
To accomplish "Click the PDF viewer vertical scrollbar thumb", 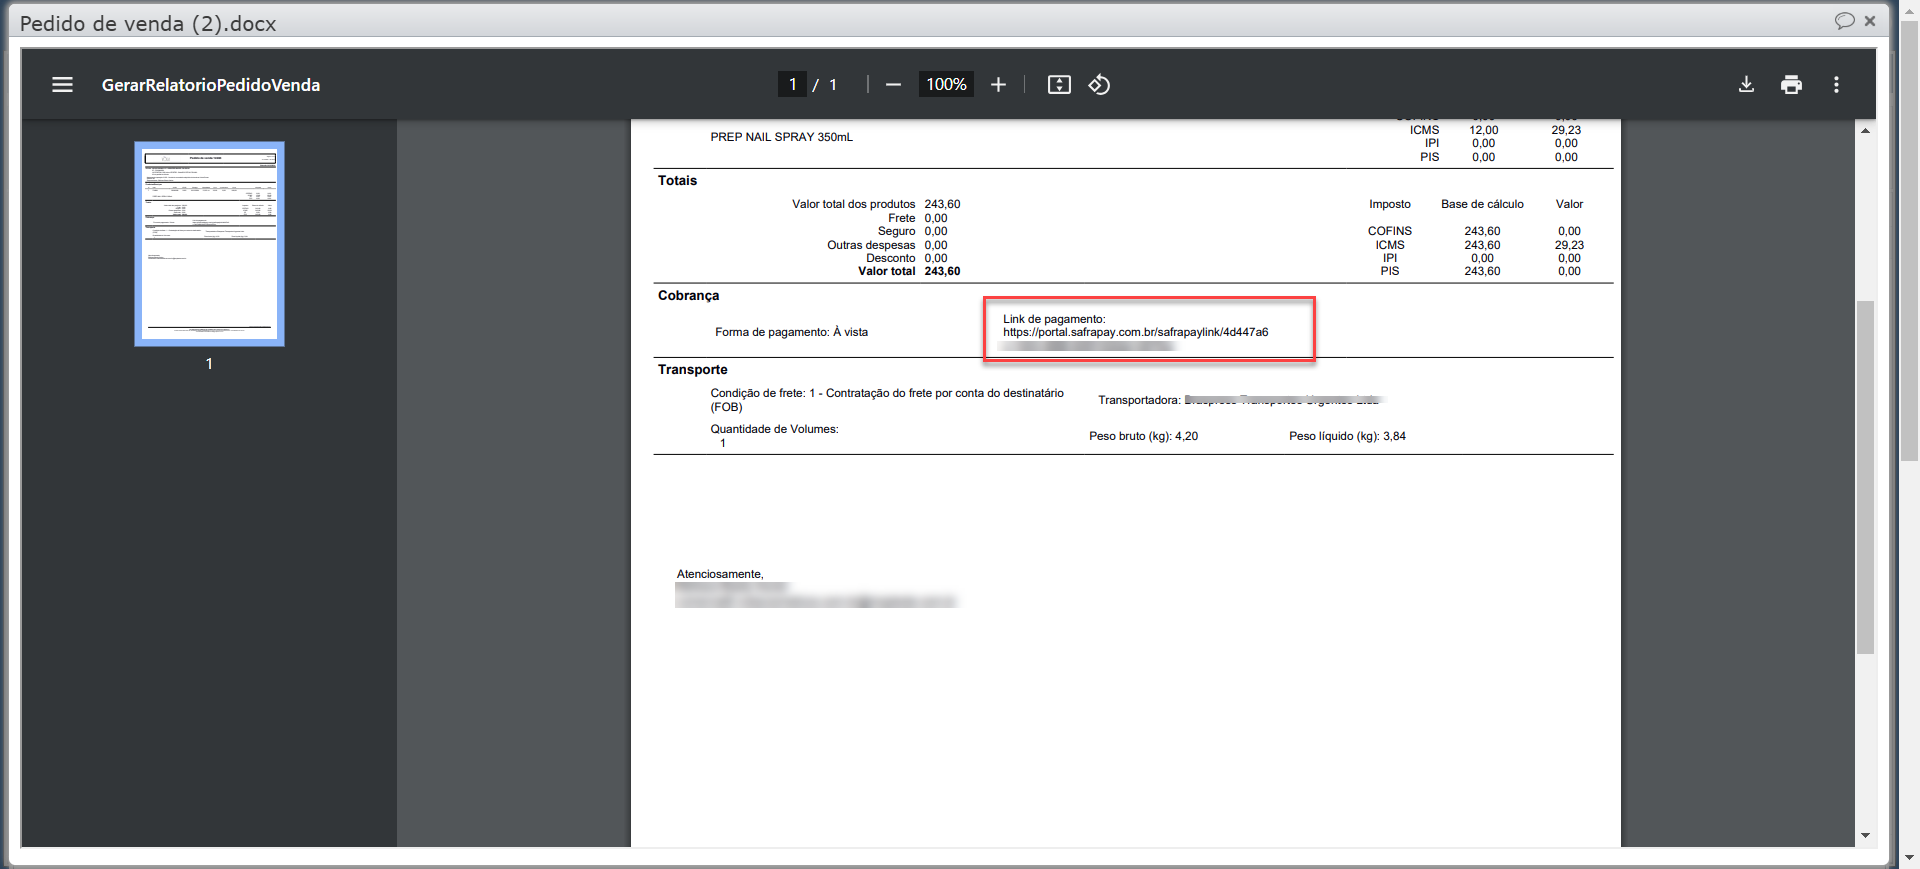I will [1865, 476].
